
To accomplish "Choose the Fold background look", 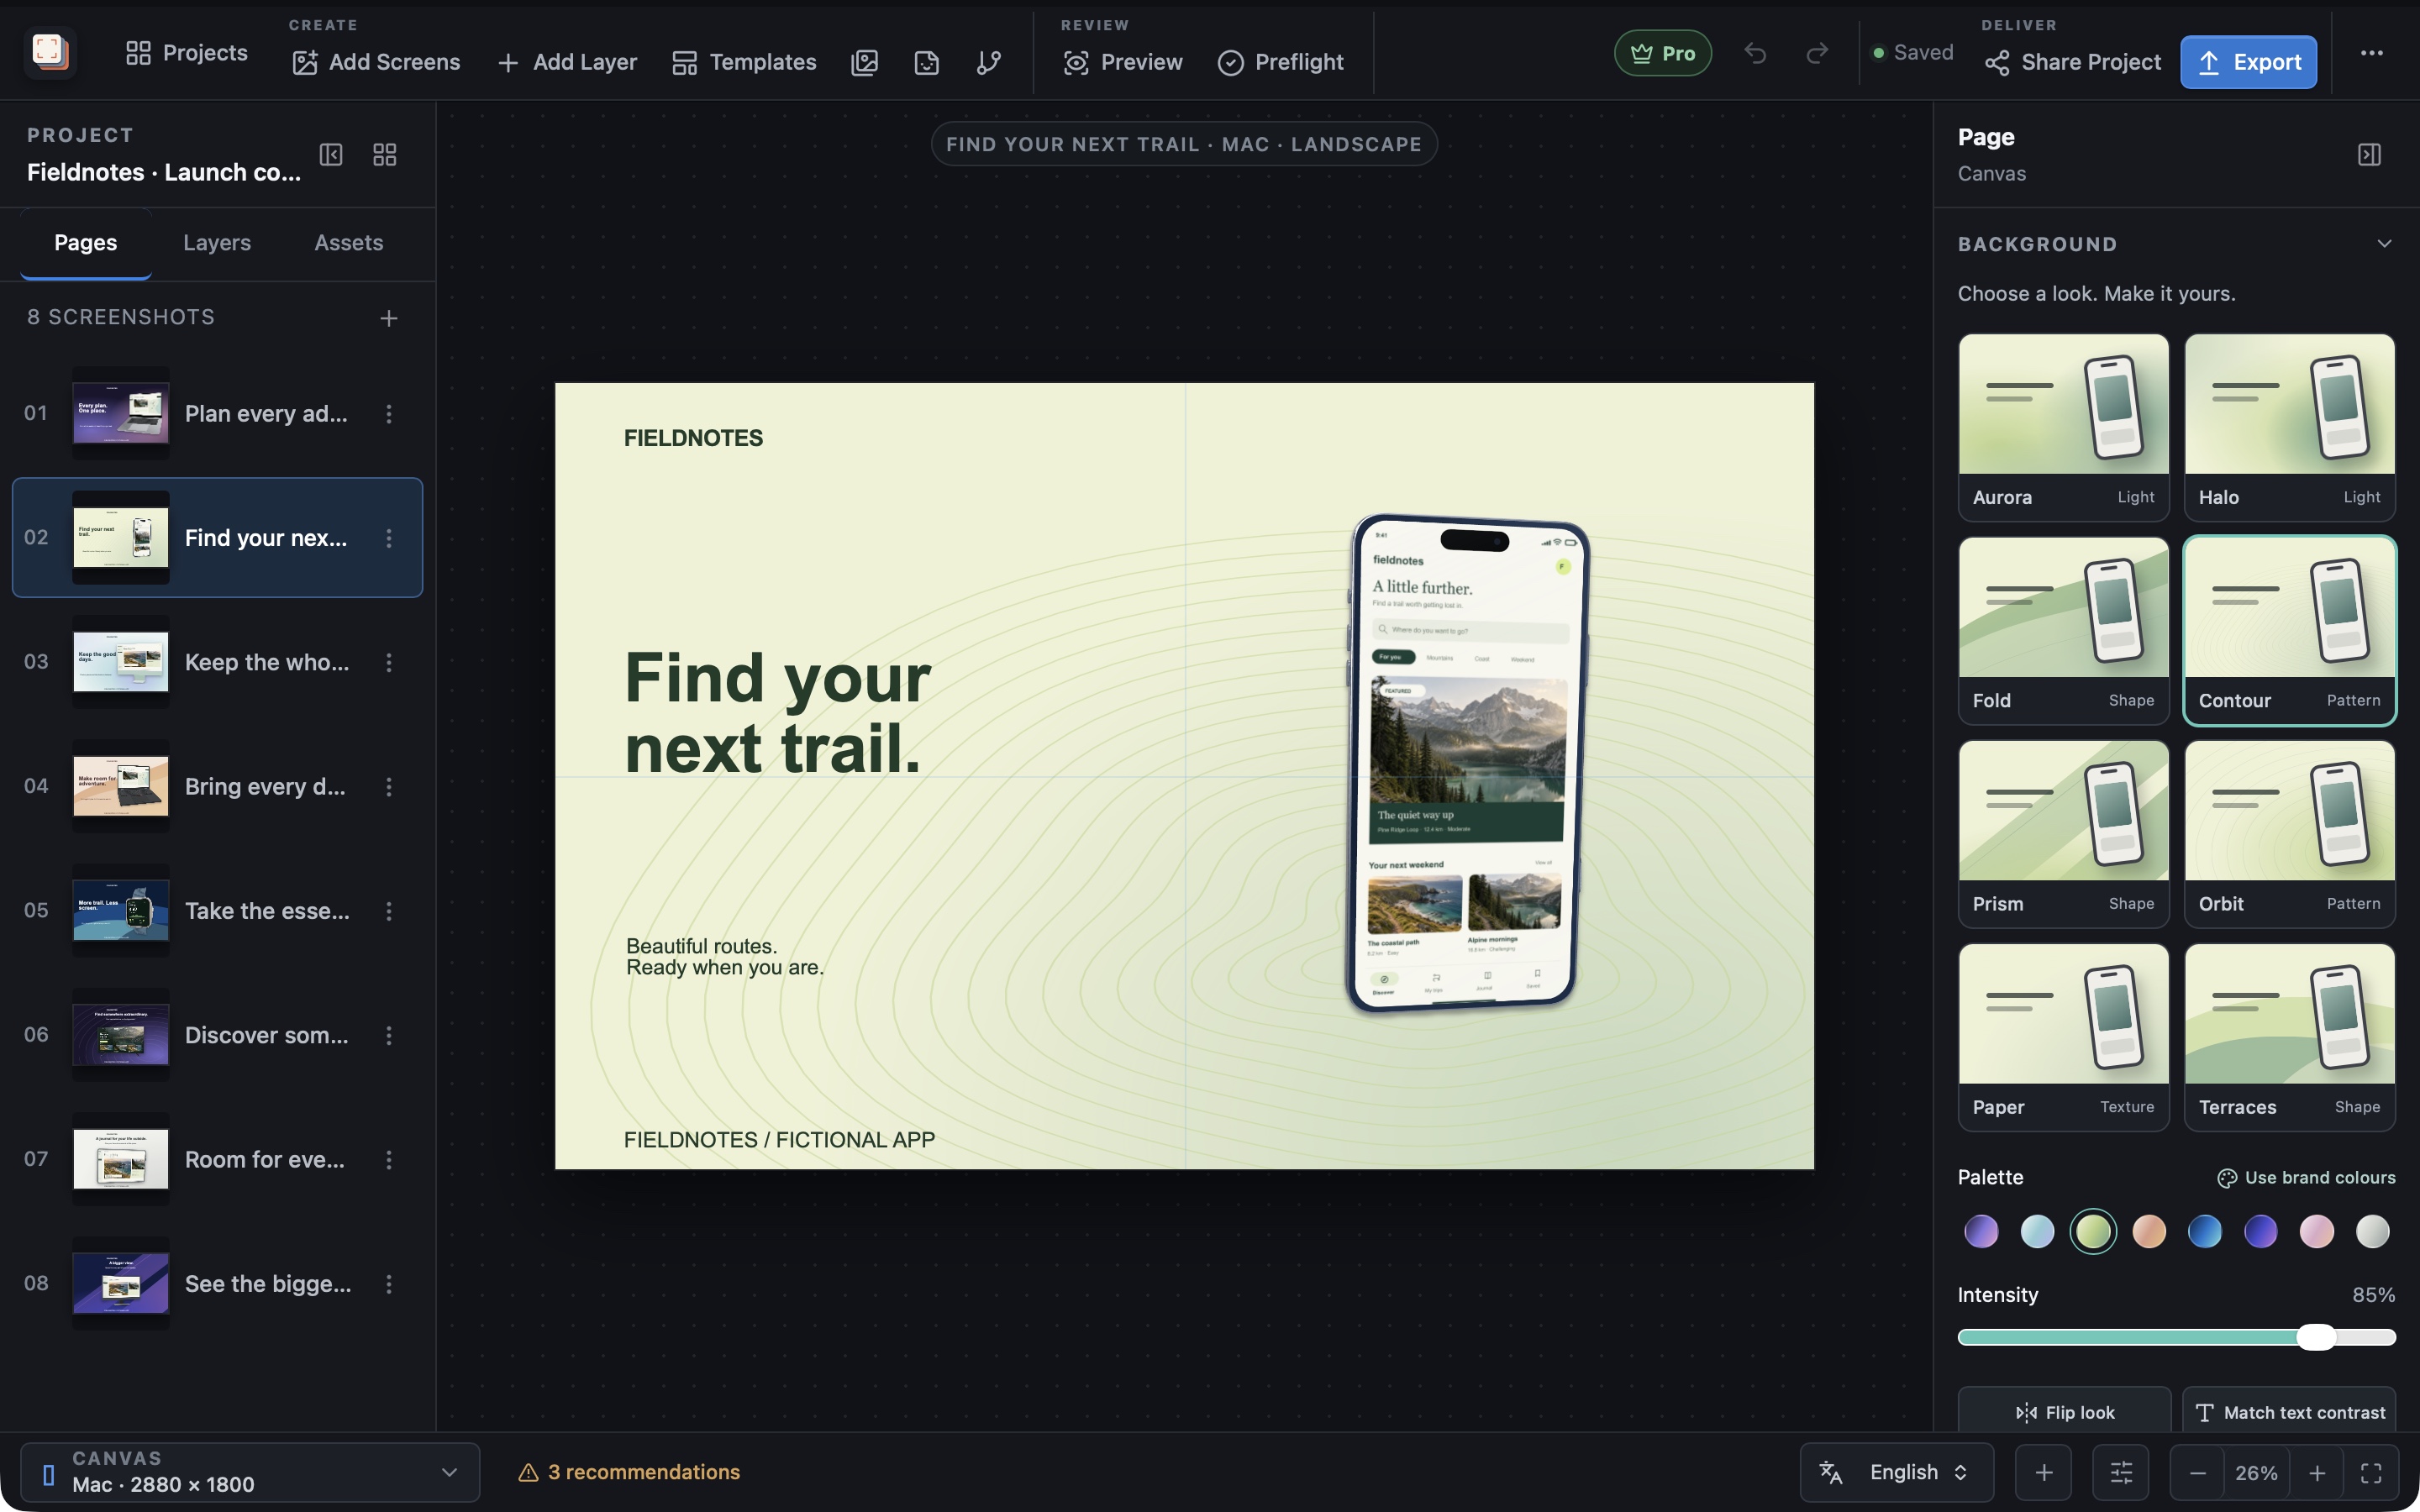I will point(2063,630).
